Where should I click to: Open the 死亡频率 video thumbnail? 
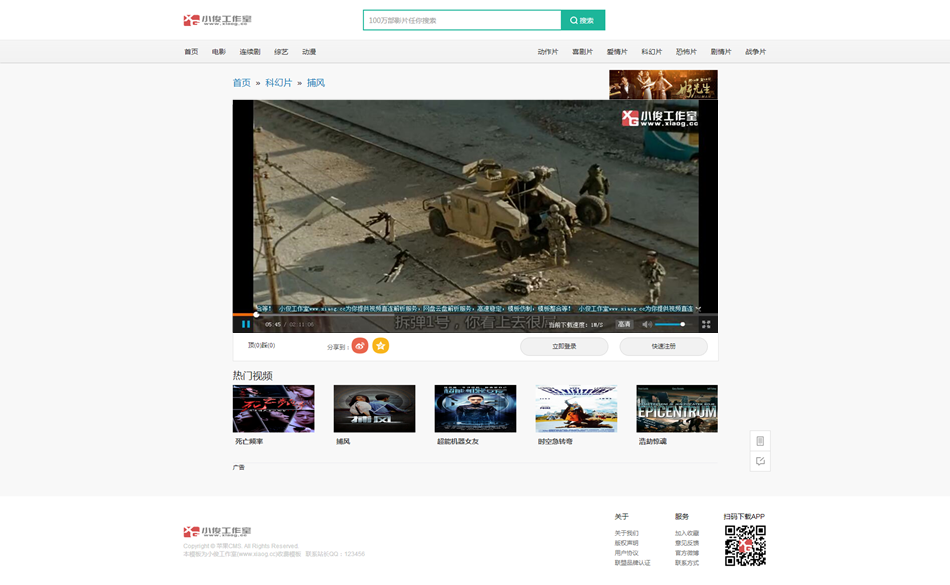point(274,409)
